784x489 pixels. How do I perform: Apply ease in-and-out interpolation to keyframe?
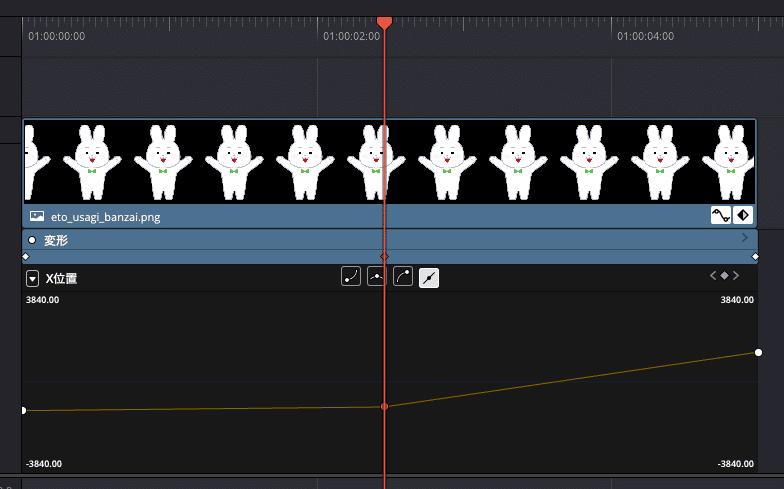click(376, 276)
